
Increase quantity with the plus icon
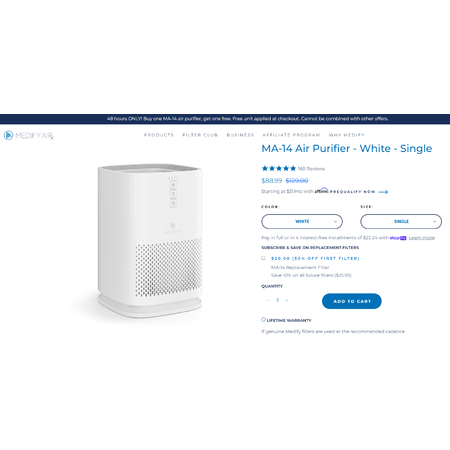287,300
